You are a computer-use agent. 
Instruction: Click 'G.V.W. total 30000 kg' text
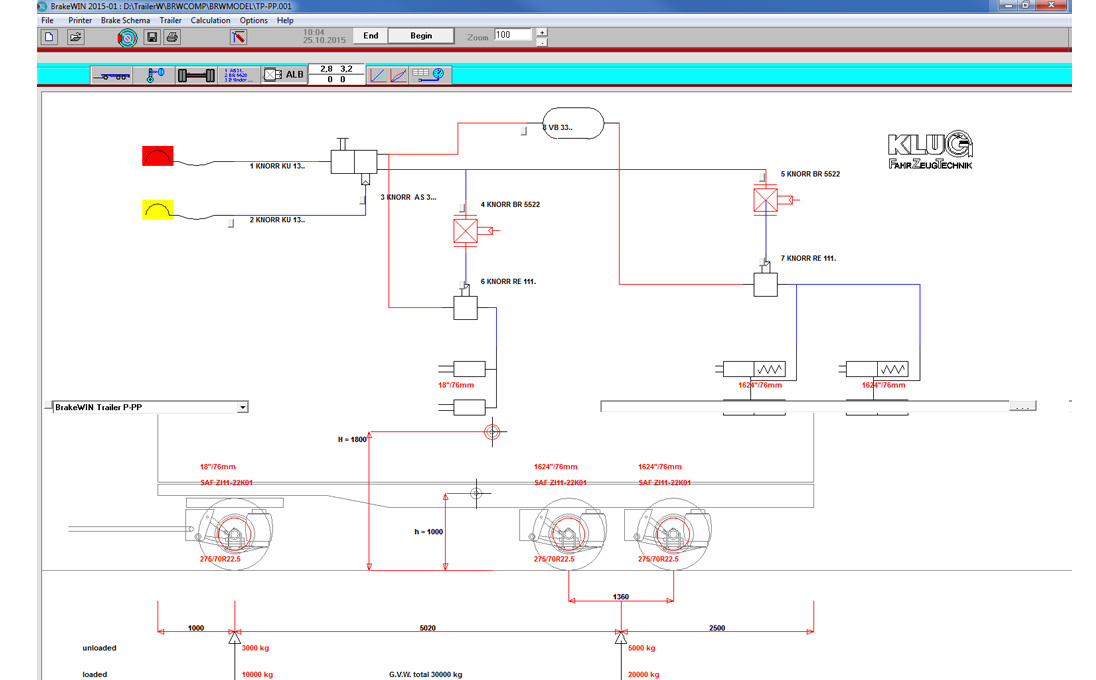point(426,674)
